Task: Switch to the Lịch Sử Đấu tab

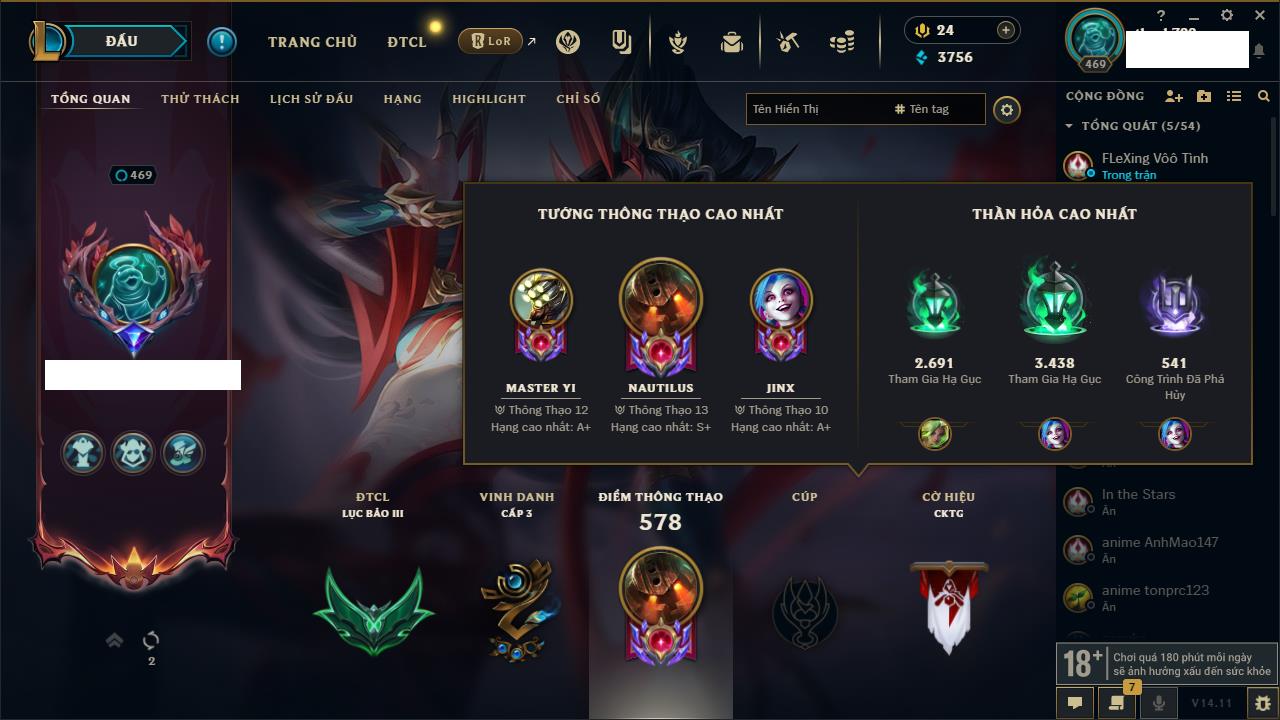Action: coord(311,98)
